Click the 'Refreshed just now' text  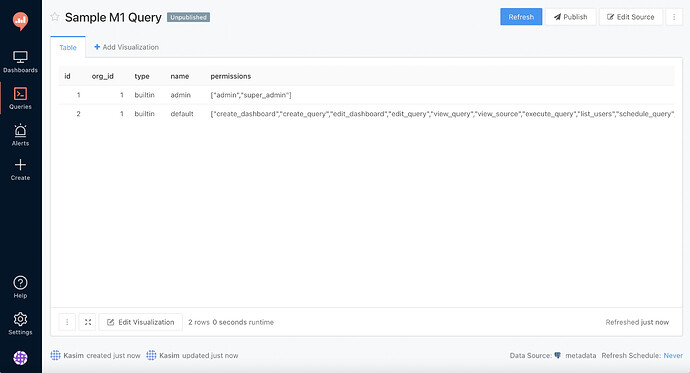tap(637, 322)
